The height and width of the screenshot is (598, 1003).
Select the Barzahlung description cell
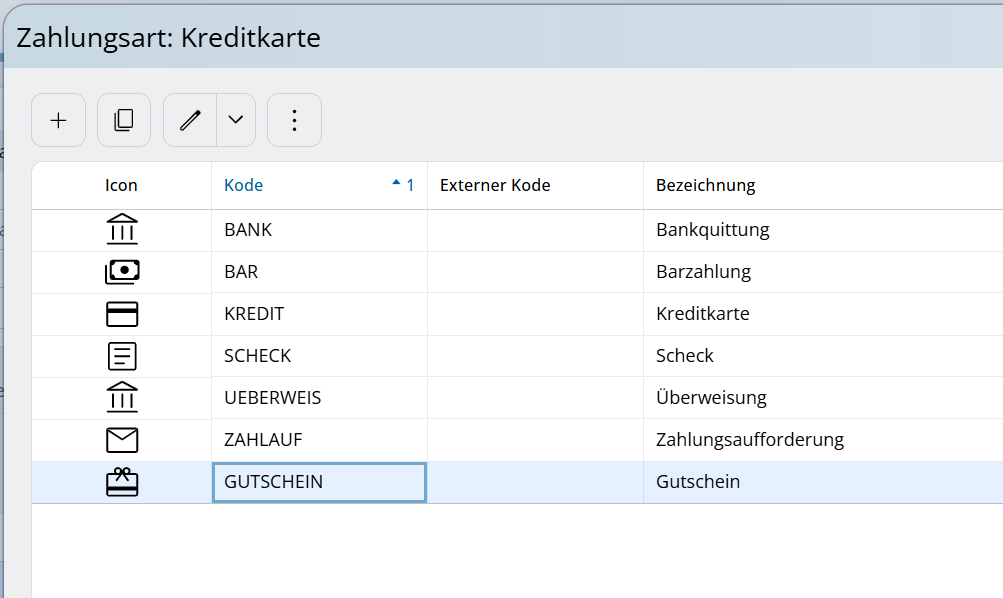coord(703,272)
